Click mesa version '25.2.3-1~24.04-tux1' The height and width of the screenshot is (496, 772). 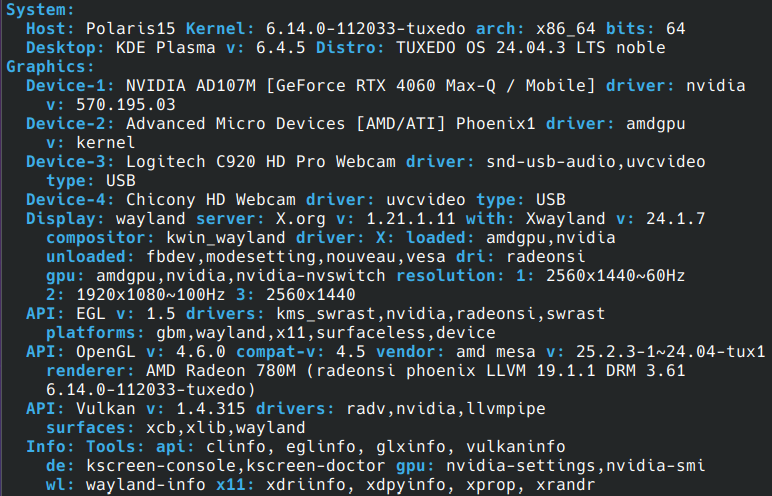point(671,352)
